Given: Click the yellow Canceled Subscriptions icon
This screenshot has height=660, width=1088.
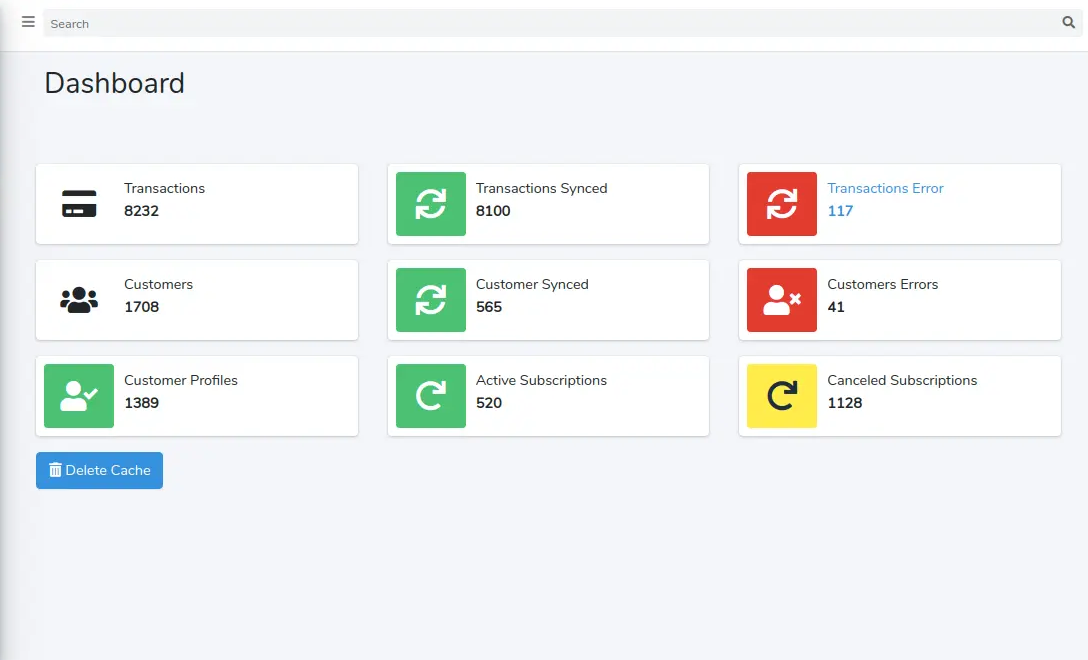Looking at the screenshot, I should pos(781,396).
